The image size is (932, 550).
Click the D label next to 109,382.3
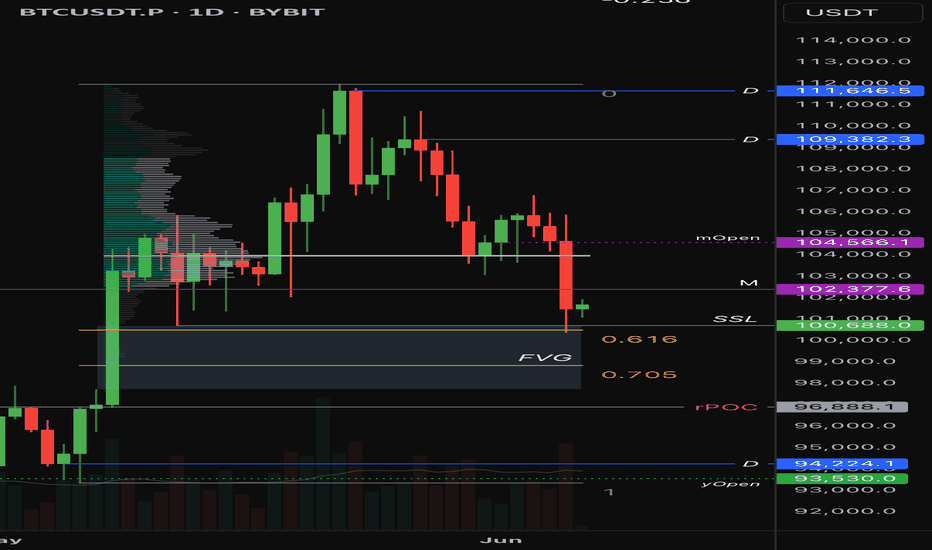click(x=751, y=139)
